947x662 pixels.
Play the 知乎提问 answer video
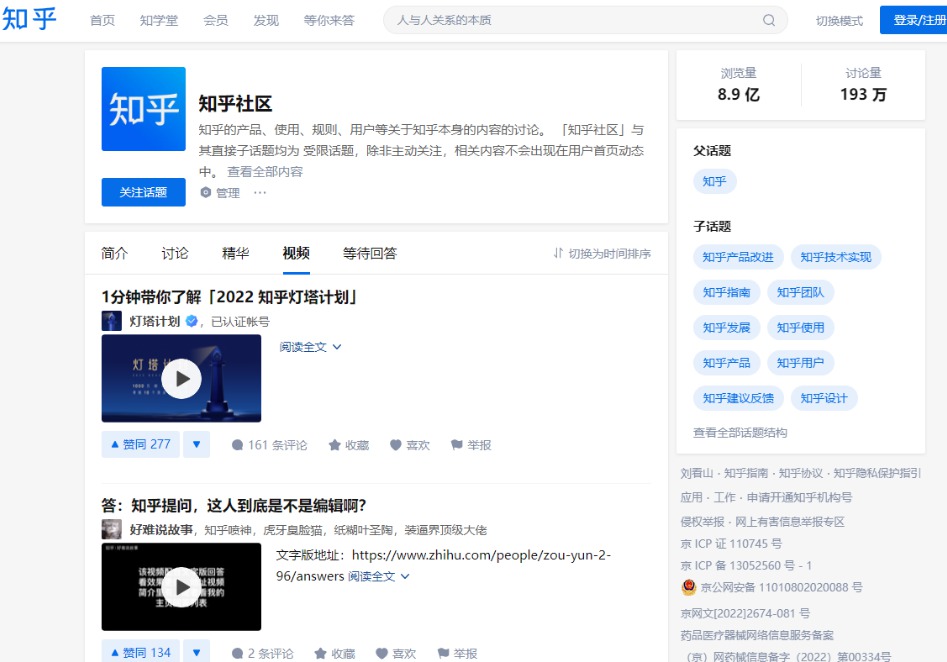(x=181, y=587)
